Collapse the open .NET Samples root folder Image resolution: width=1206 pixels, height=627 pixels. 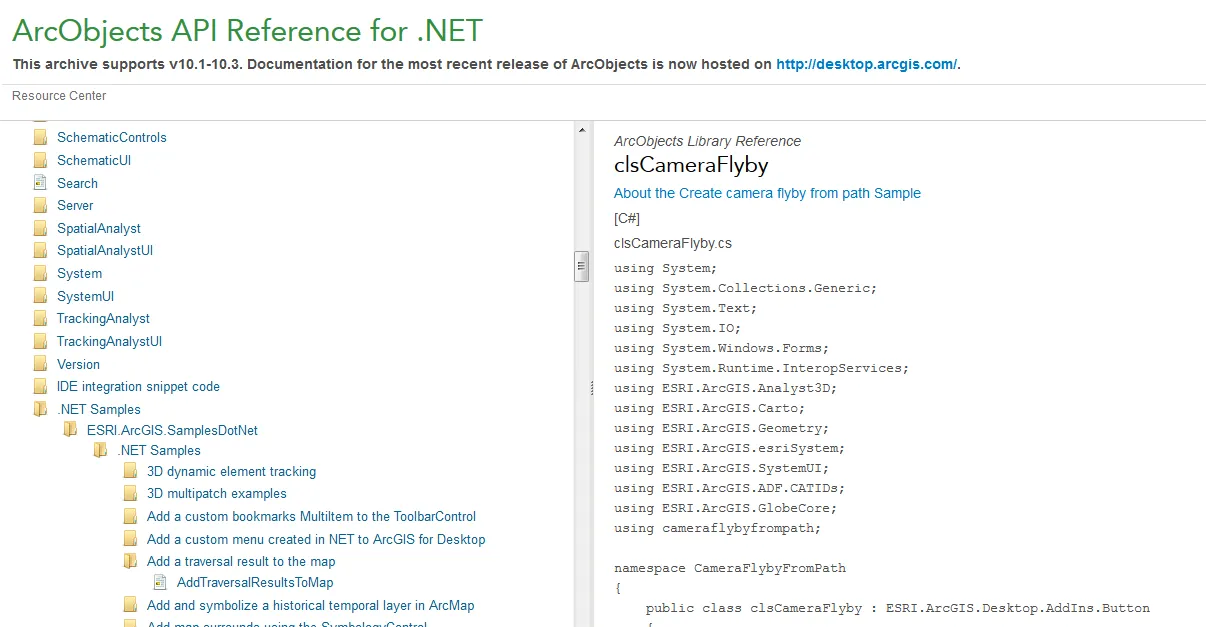tap(40, 409)
